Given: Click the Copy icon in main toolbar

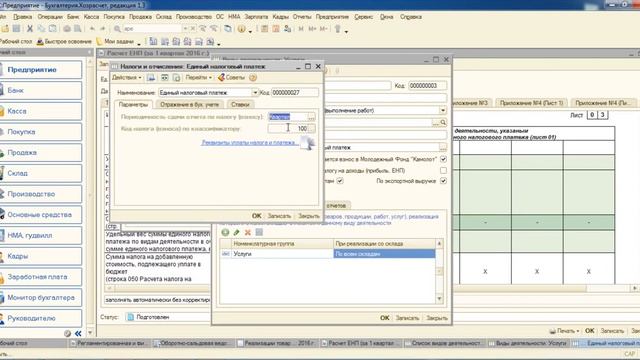Looking at the screenshot, I should tap(41, 29).
